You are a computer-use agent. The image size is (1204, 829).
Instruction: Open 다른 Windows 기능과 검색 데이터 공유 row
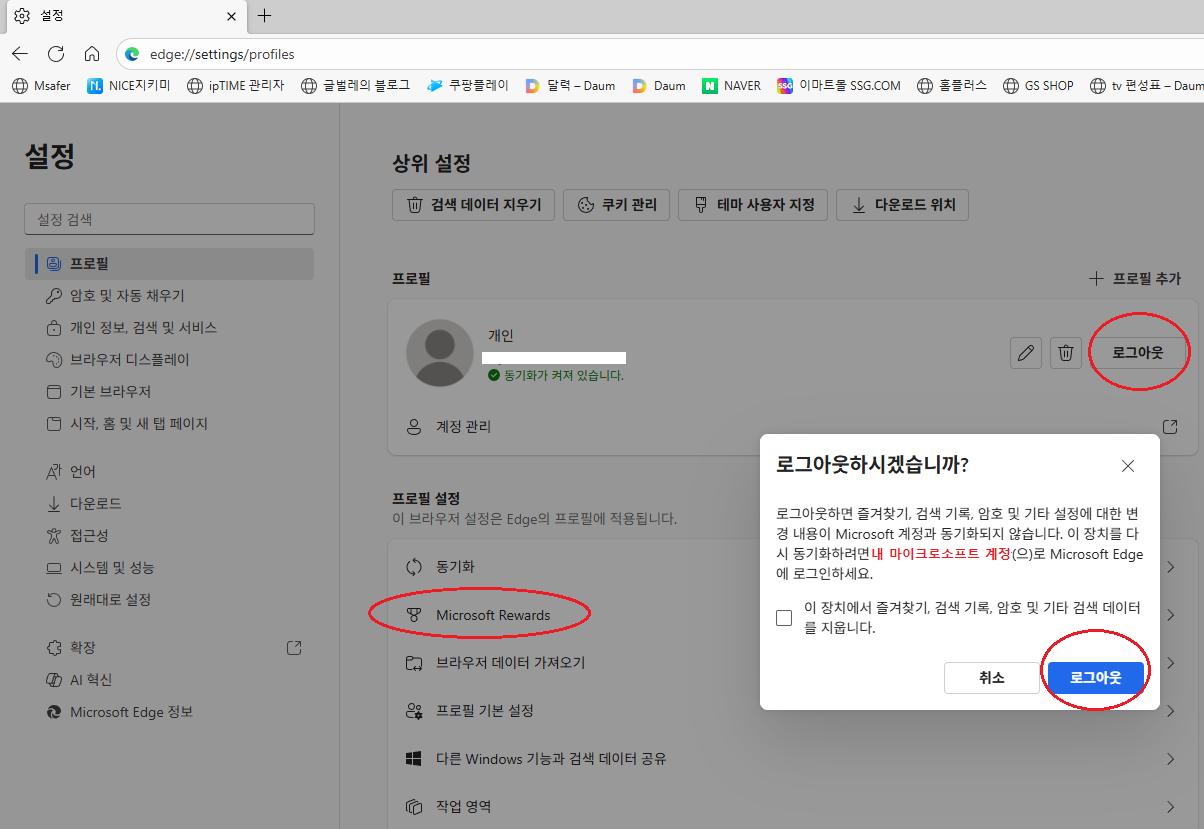(792, 759)
